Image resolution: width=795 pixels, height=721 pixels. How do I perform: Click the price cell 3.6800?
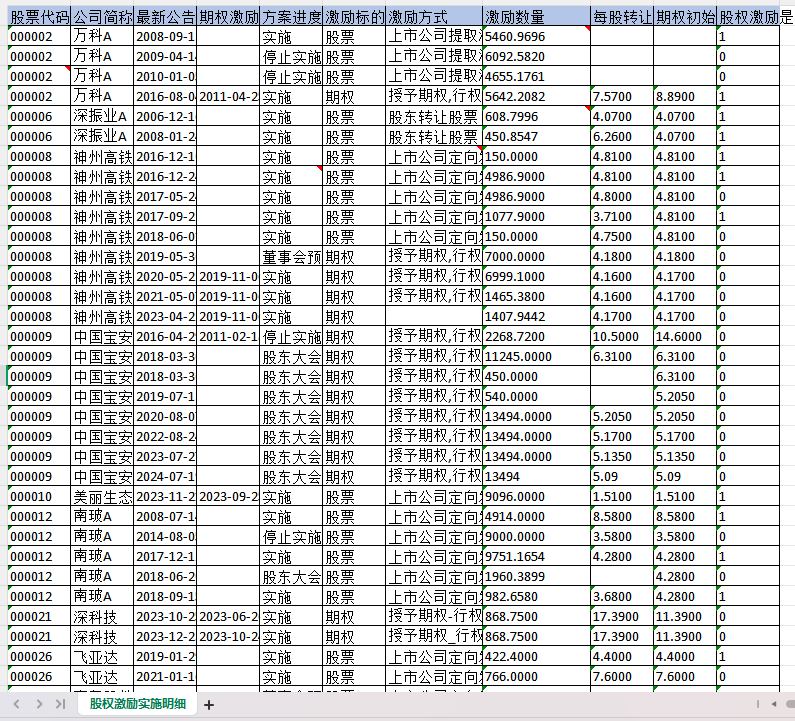tap(622, 597)
